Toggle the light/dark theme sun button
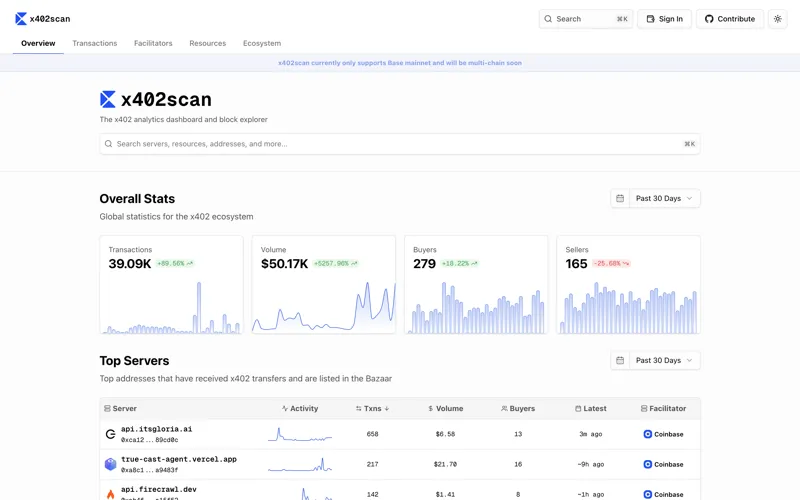800x500 pixels. [778, 19]
